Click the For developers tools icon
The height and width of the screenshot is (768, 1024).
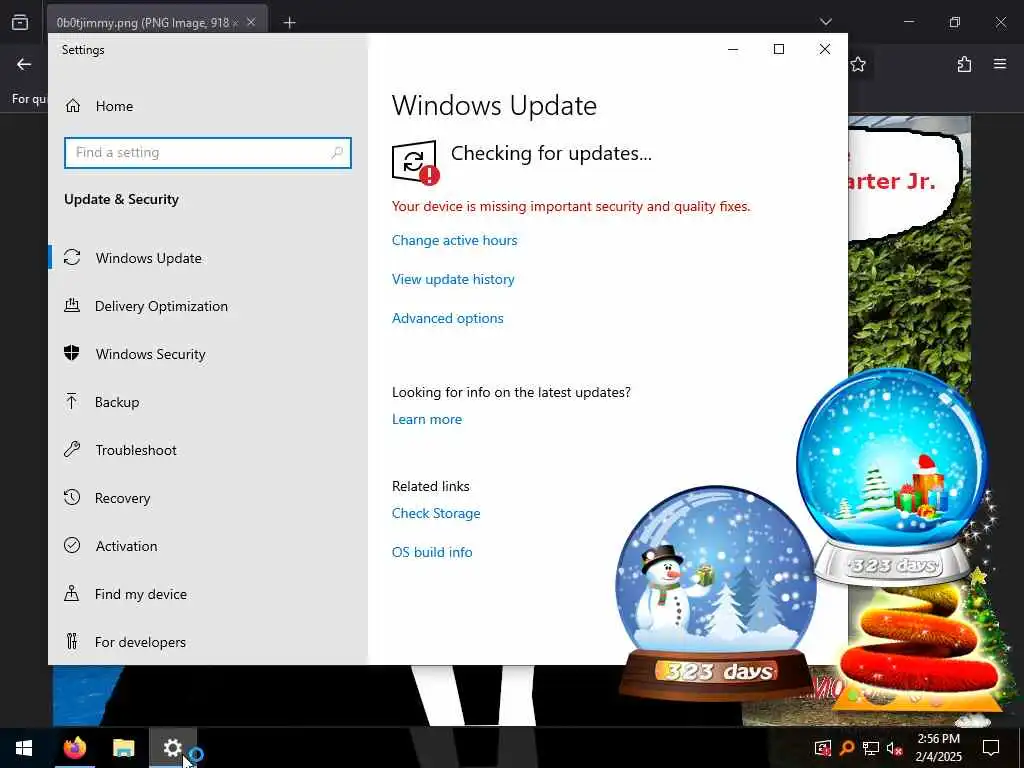72,641
